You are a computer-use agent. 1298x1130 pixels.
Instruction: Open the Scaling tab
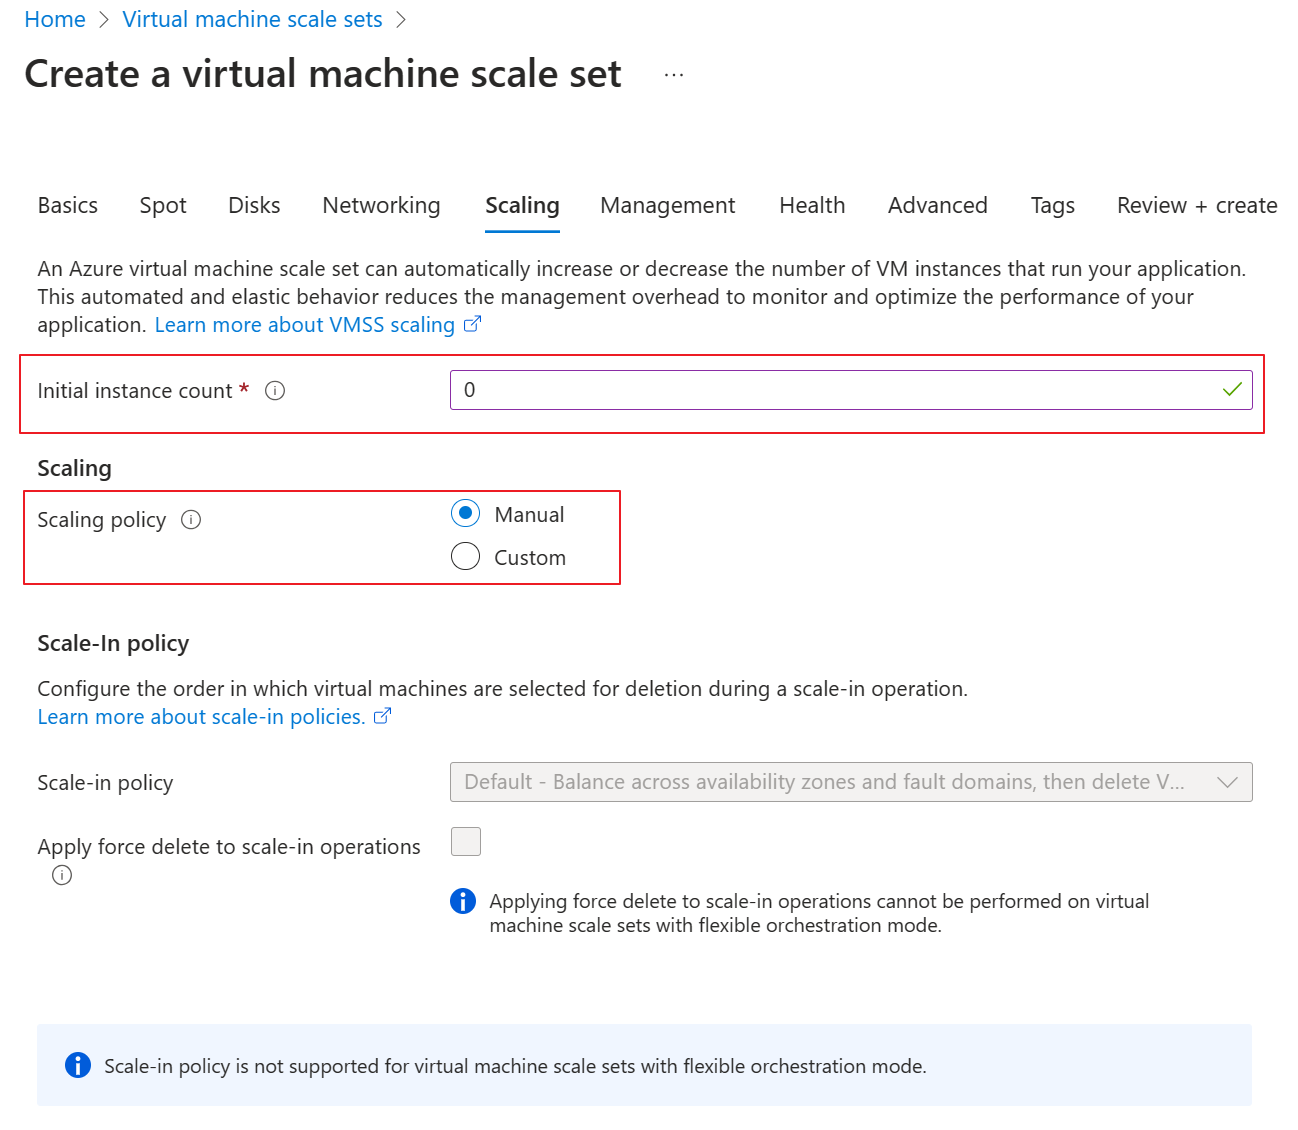(522, 205)
